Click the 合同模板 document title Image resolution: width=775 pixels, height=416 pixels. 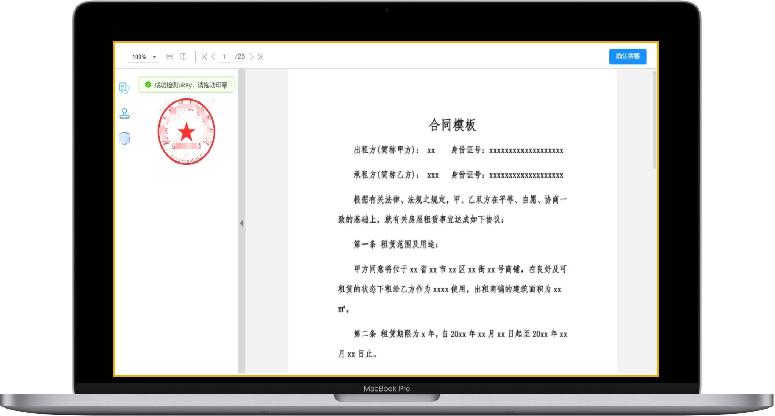451,125
